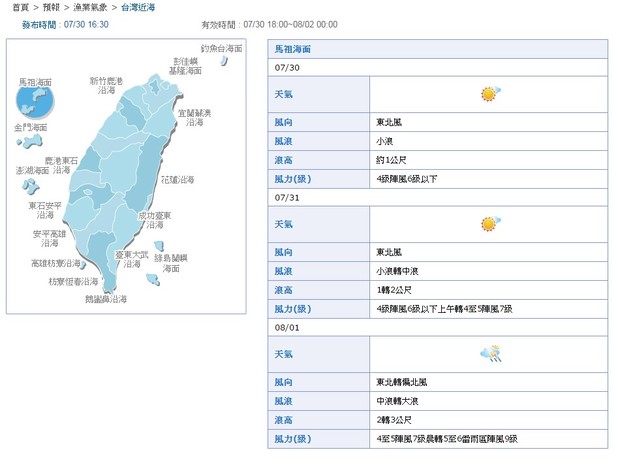Screen dimensions: 620x465
Task: Select 鵝鑾鼻沿海 at the map's southern tip
Action: pos(105,298)
